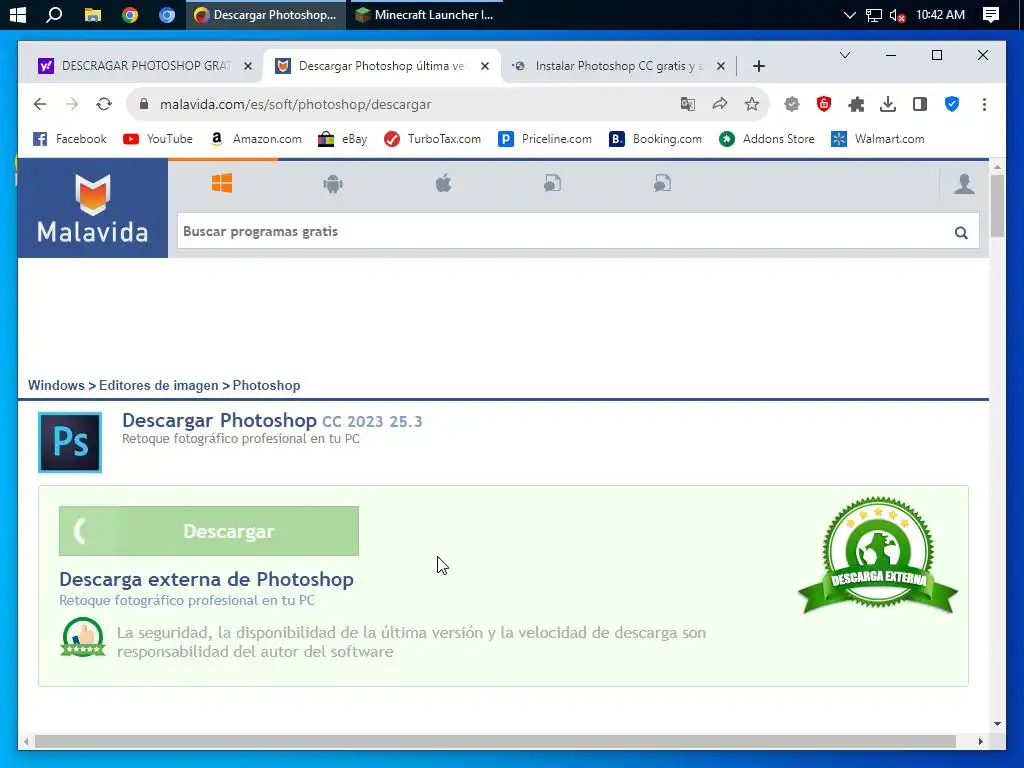Select the Windows platform icon
Screen dimensions: 1024x768
222,184
